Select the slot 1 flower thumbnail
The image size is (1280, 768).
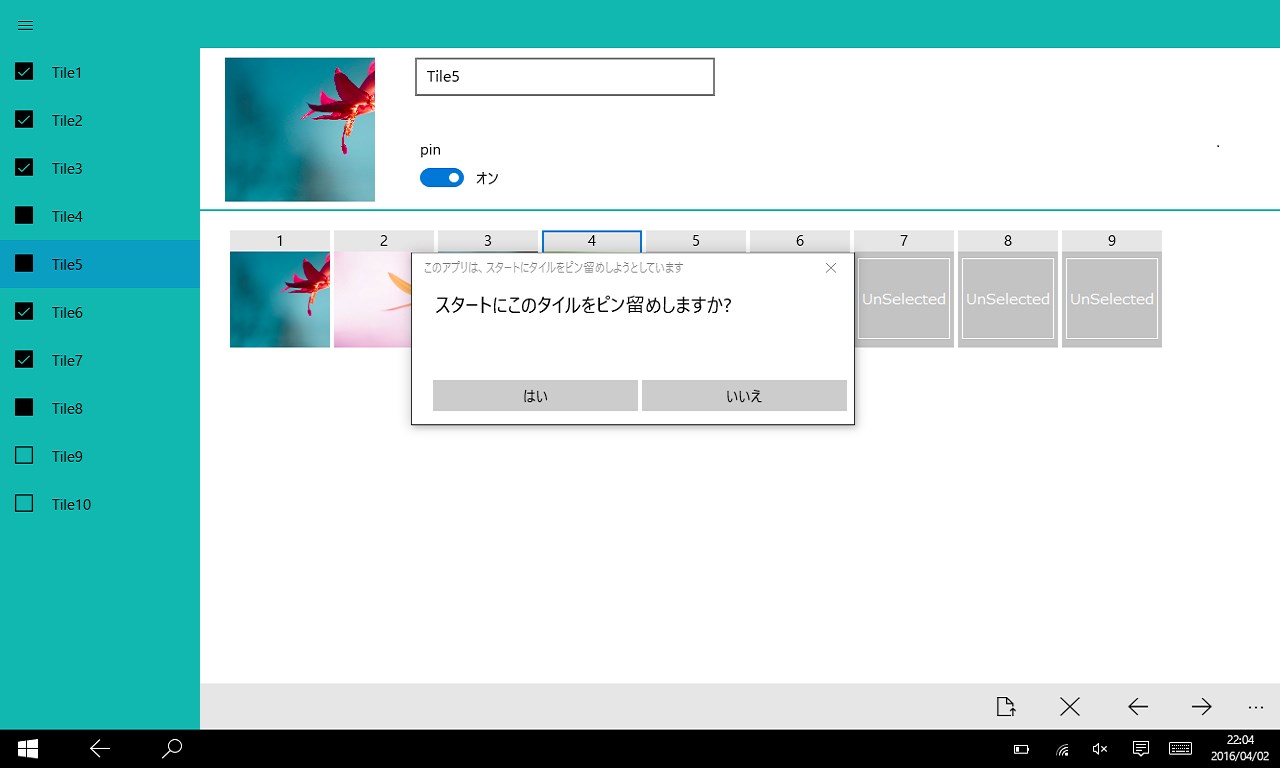[280, 299]
